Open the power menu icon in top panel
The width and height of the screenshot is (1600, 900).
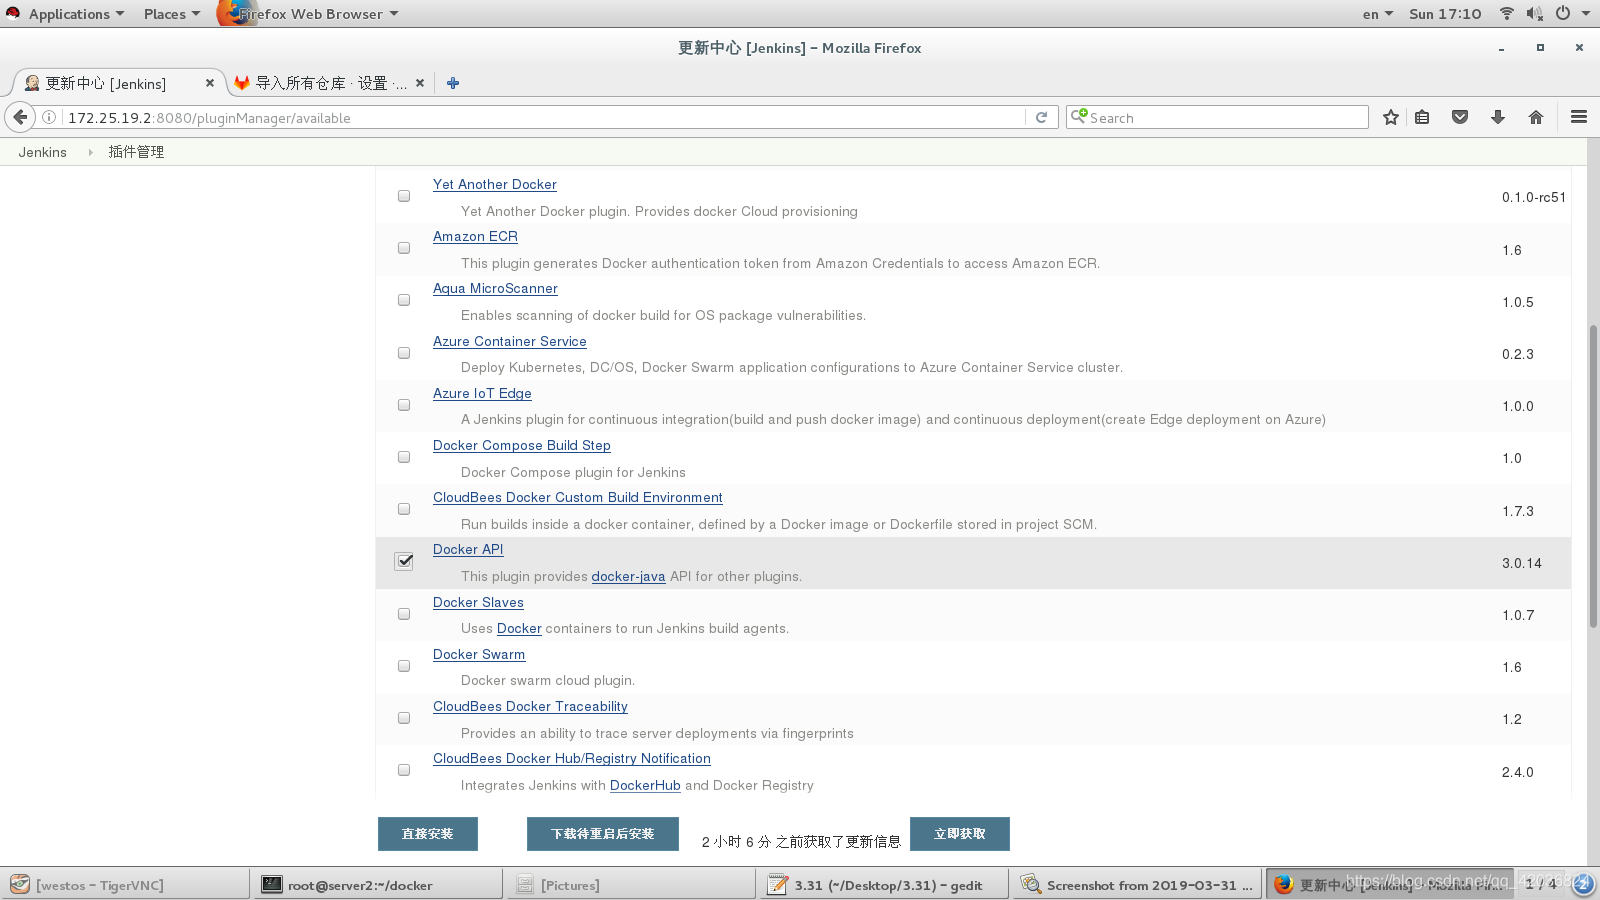tap(1563, 13)
